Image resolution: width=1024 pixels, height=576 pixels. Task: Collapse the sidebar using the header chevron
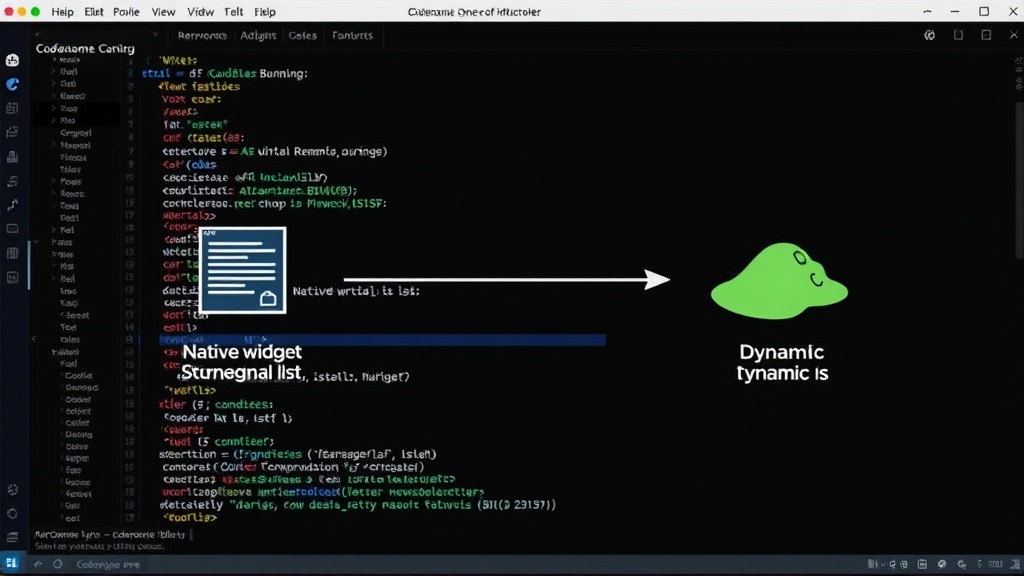[155, 35]
